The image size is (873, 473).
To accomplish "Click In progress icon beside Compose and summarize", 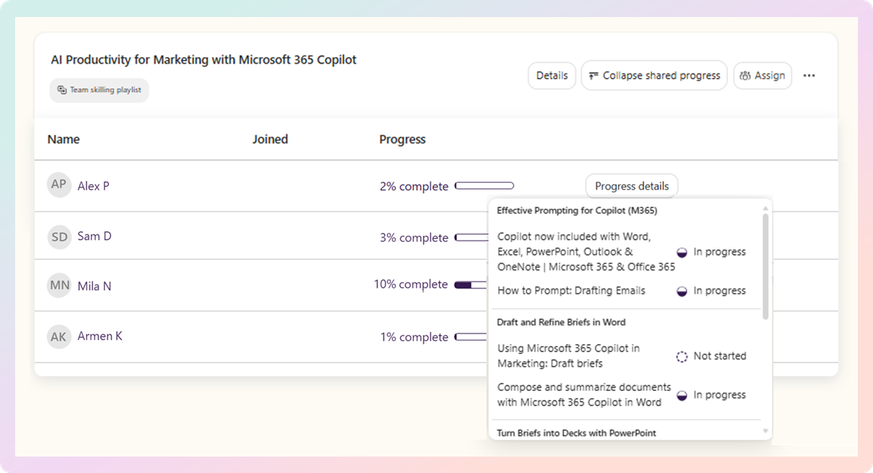I will pos(681,396).
